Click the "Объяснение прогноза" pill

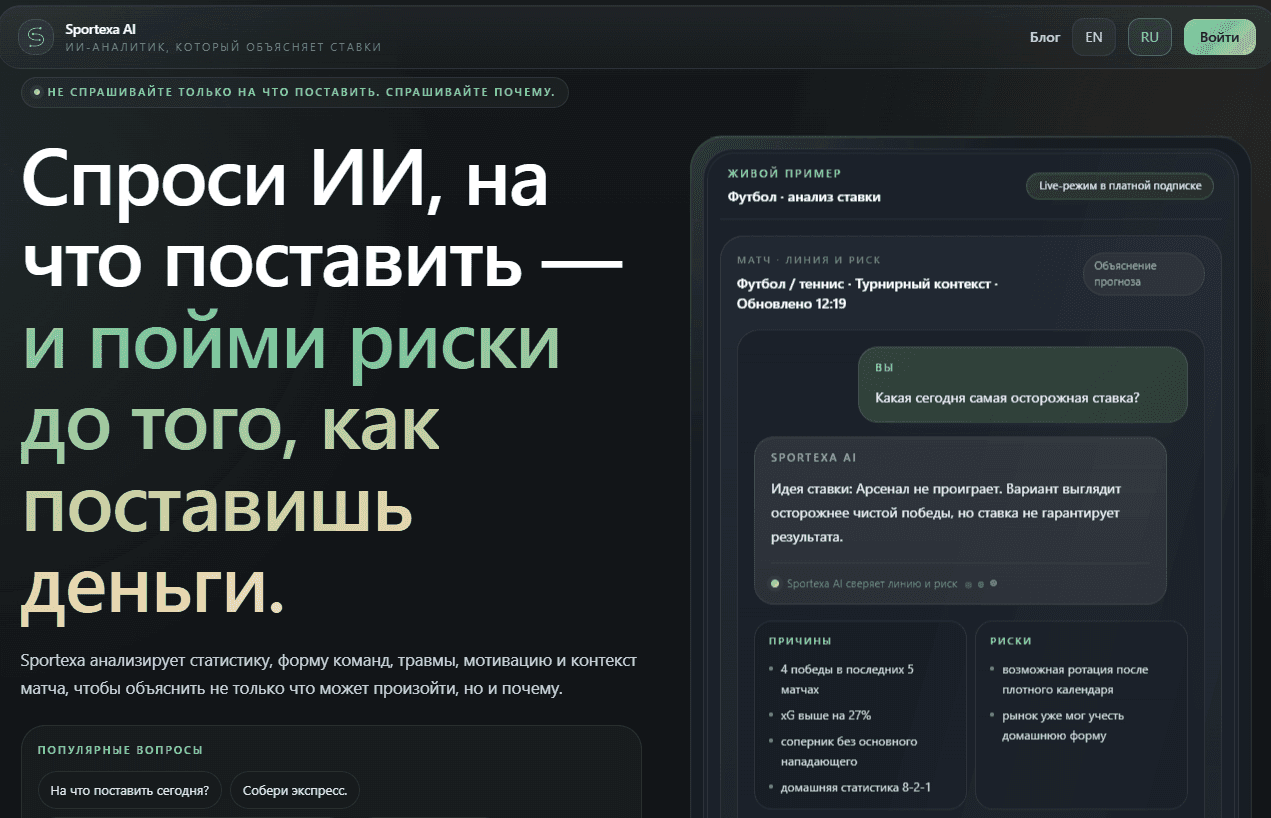click(1143, 273)
